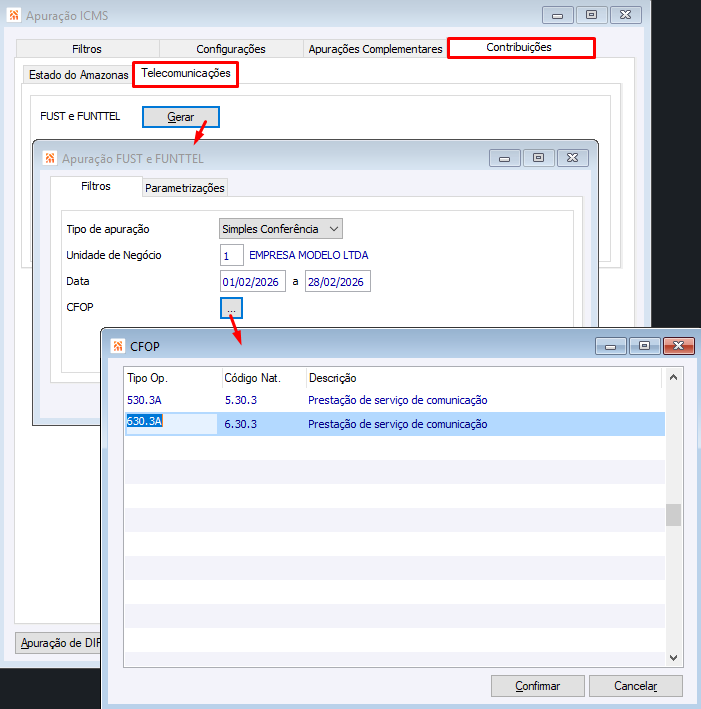Click the 6.30.3 Código Nat. cell
This screenshot has width=701, height=709.
(241, 424)
